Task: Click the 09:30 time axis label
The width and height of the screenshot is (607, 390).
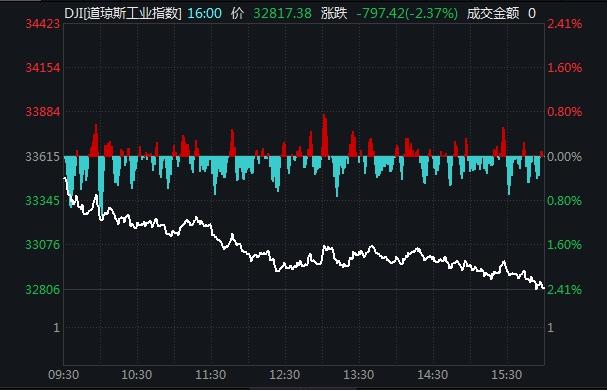Action: (63, 375)
